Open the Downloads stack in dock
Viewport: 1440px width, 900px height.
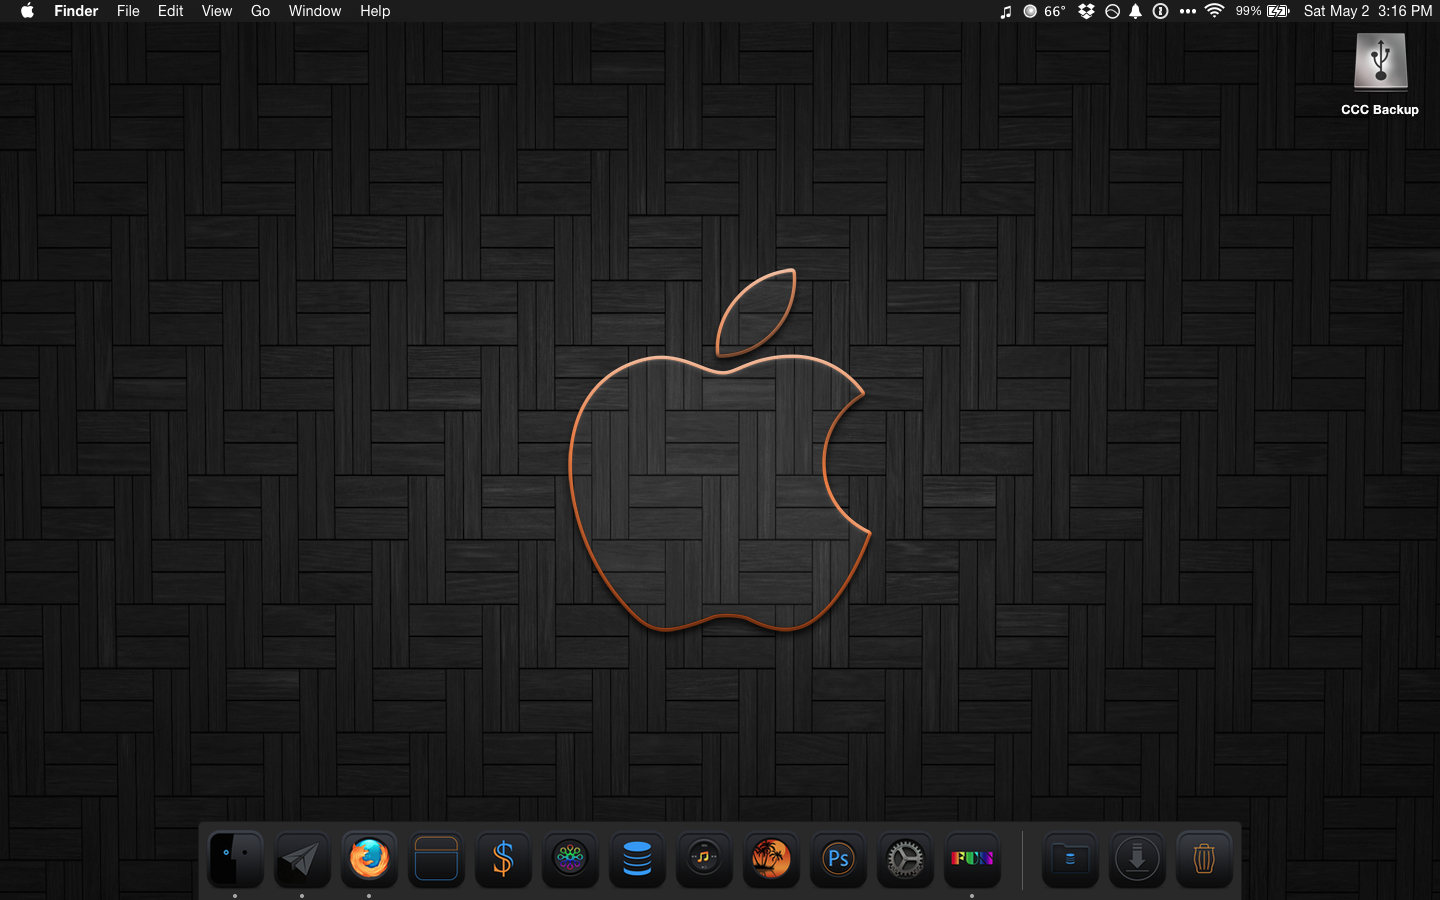1137,858
